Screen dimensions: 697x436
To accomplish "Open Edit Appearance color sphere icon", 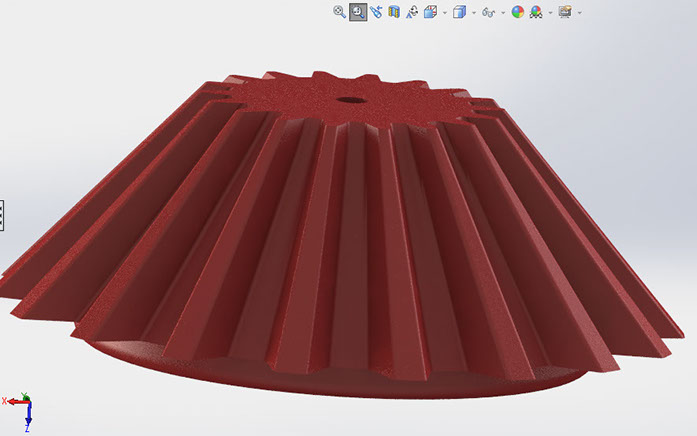I will click(x=517, y=12).
